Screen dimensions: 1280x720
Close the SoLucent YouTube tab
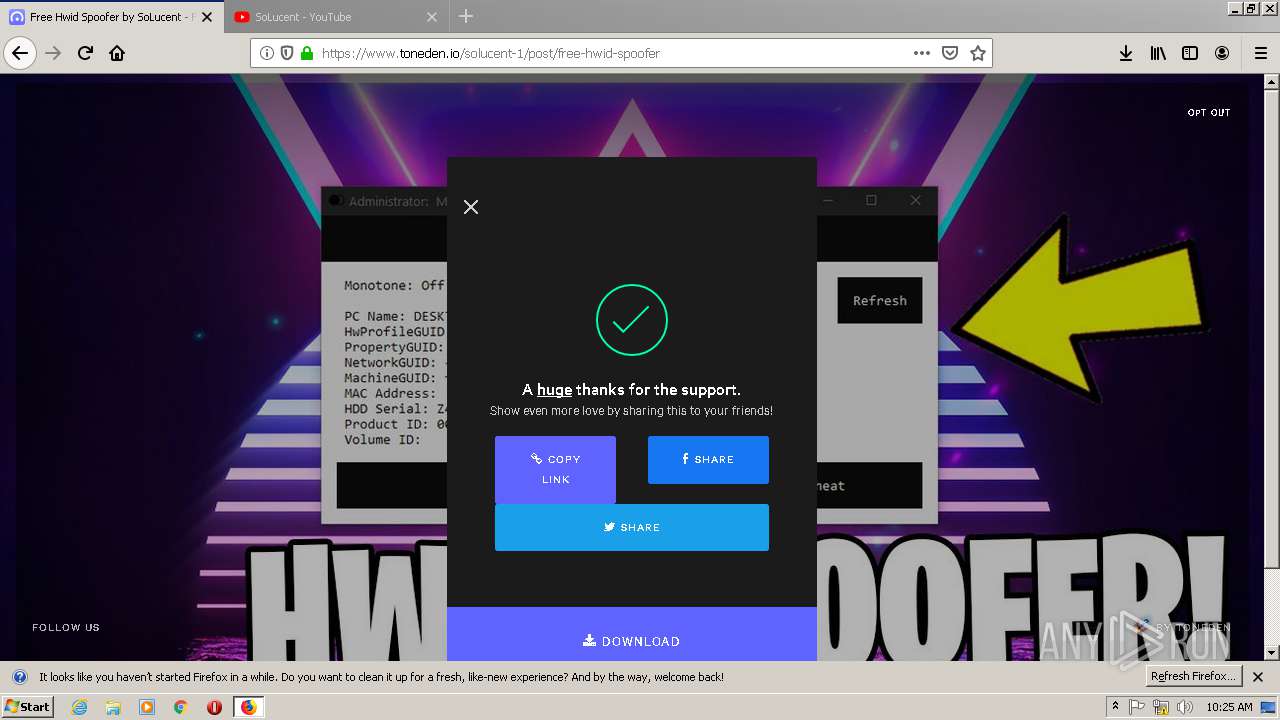(432, 17)
